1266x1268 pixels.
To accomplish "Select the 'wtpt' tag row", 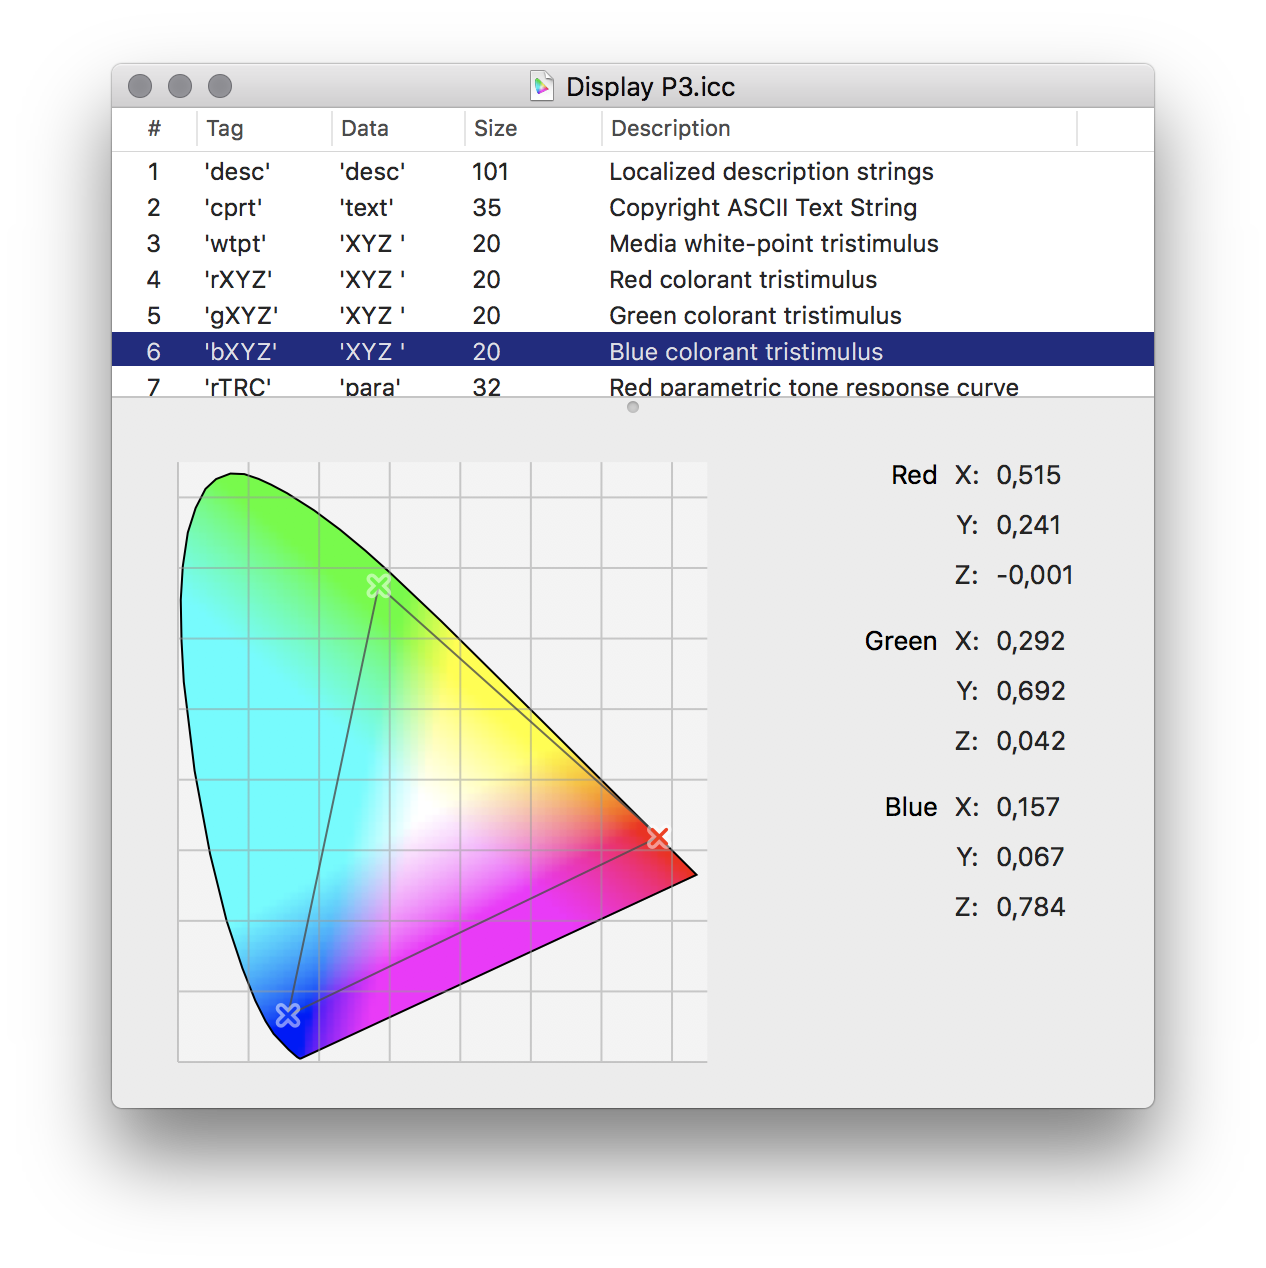I will click(633, 244).
